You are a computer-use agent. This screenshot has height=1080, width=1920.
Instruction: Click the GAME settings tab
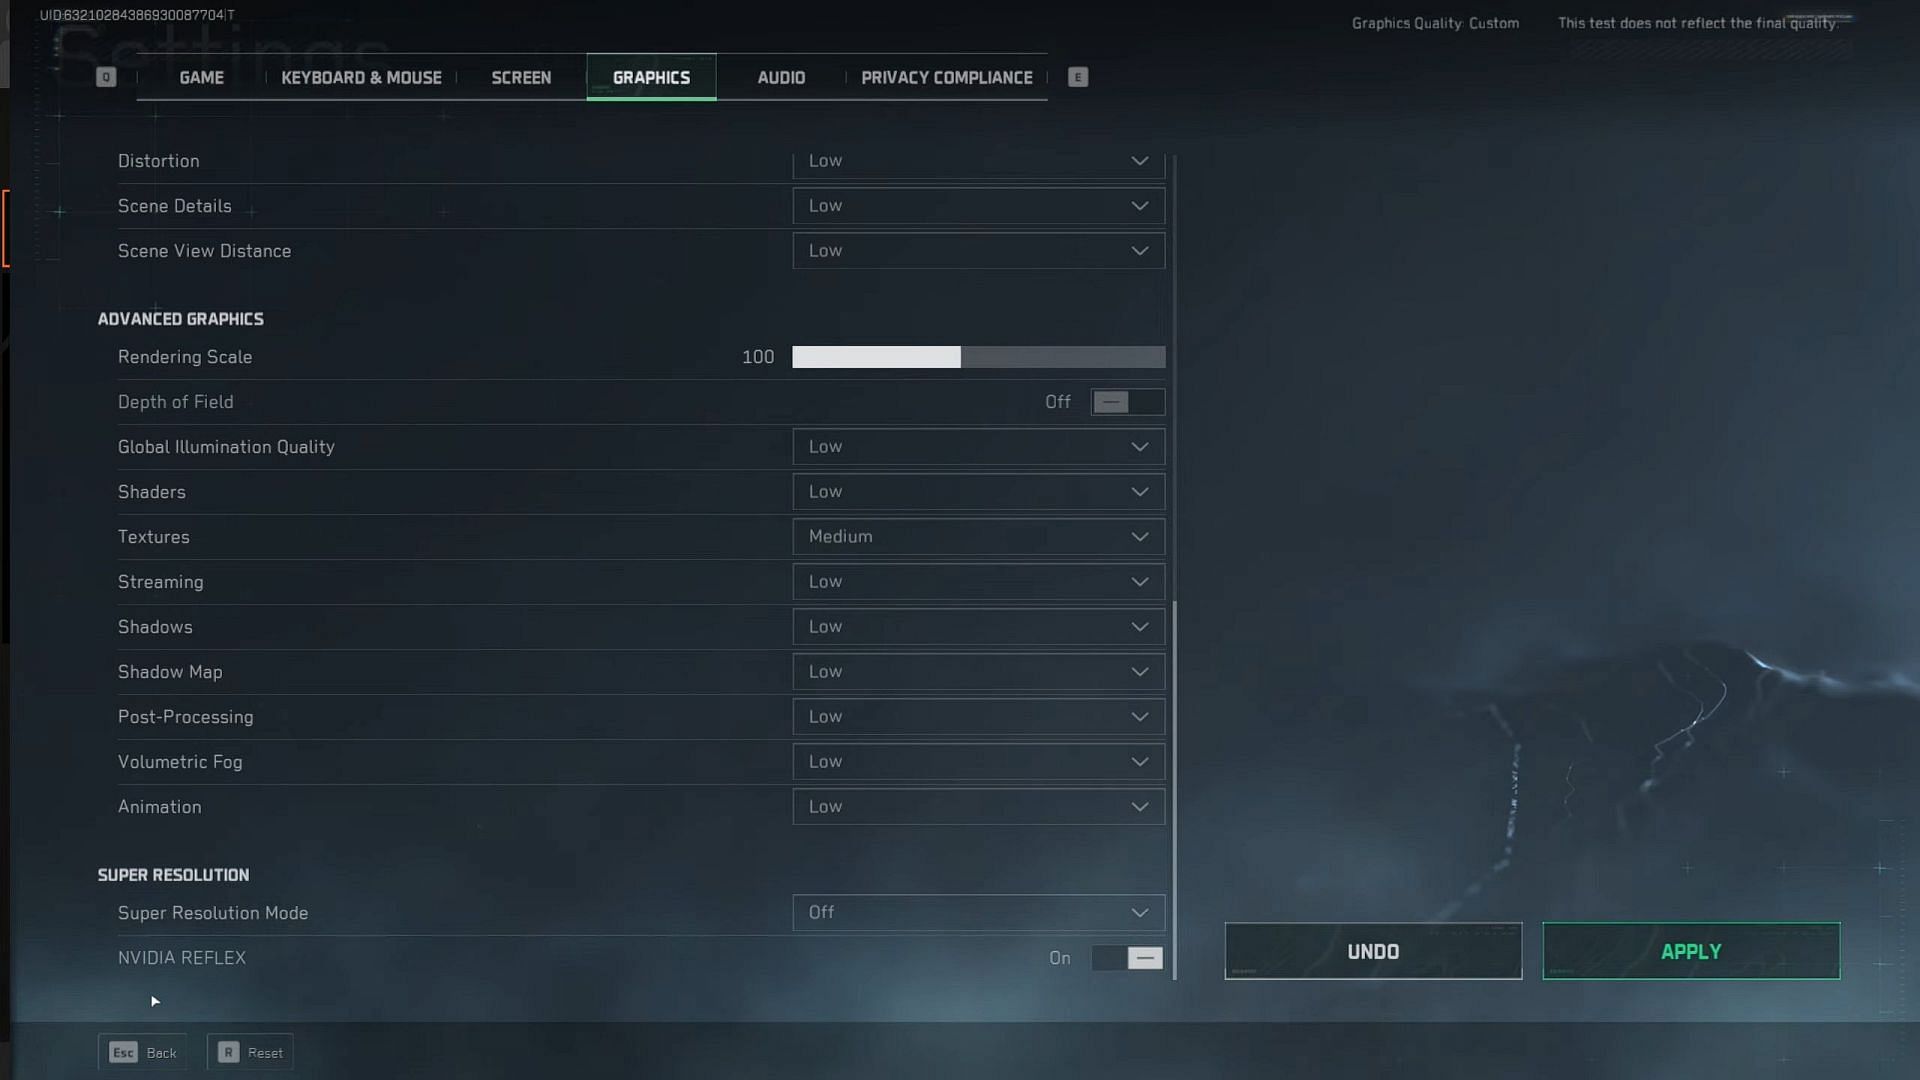tap(202, 78)
